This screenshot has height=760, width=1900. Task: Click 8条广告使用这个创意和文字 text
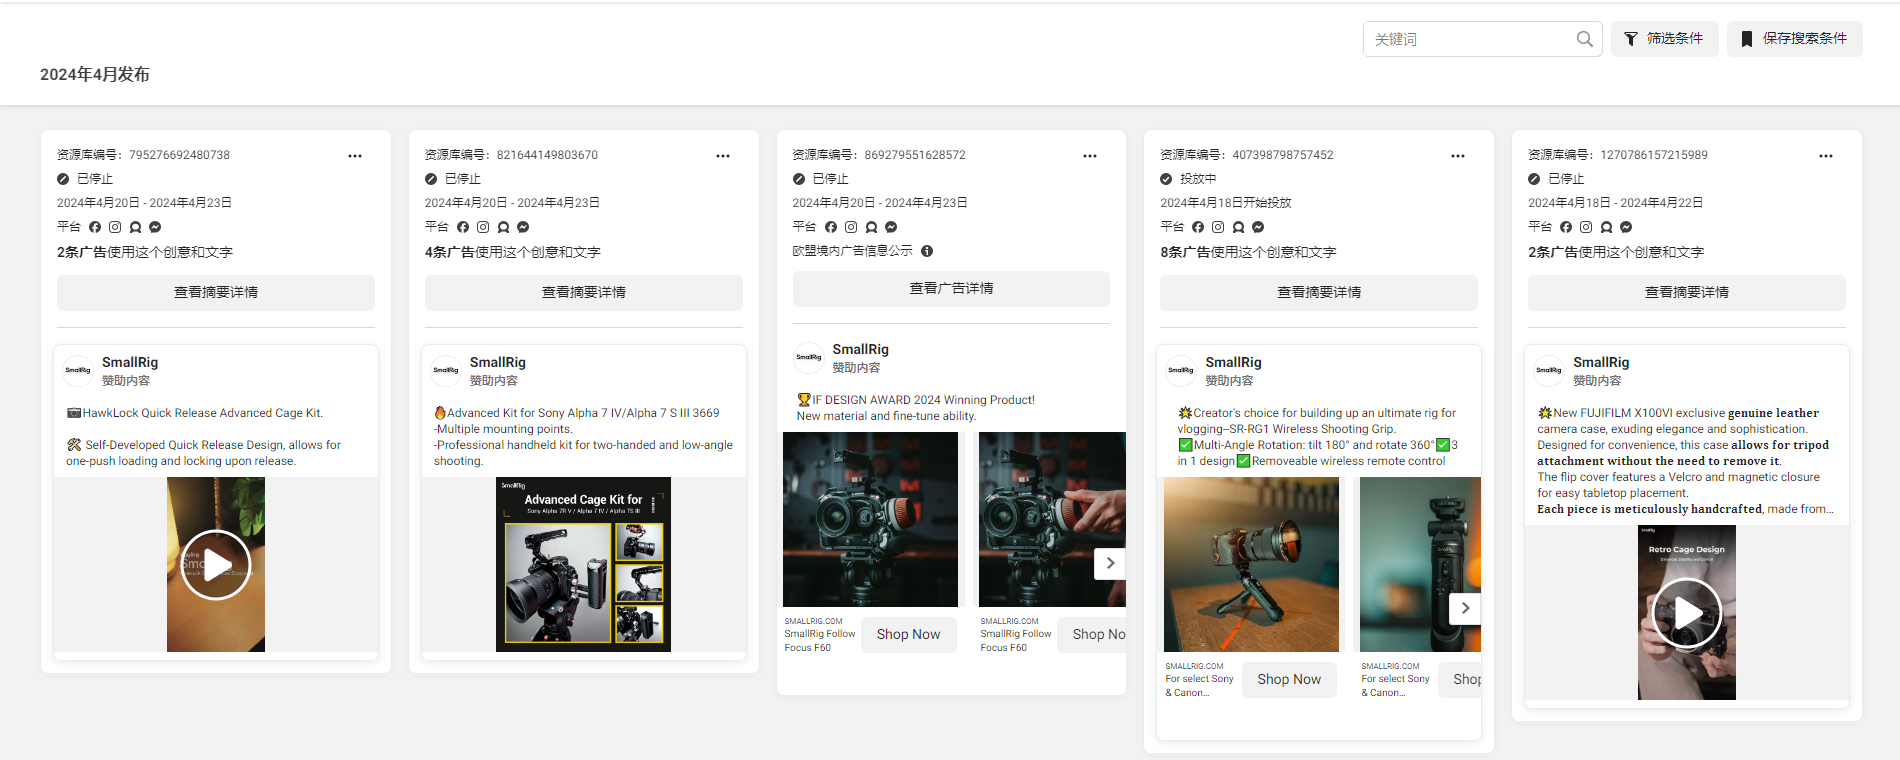coord(1248,252)
